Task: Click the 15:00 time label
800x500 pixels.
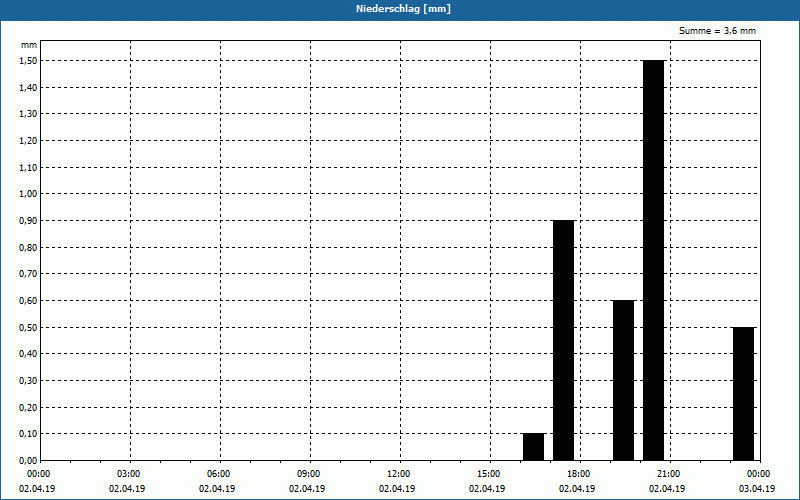Action: [490, 474]
